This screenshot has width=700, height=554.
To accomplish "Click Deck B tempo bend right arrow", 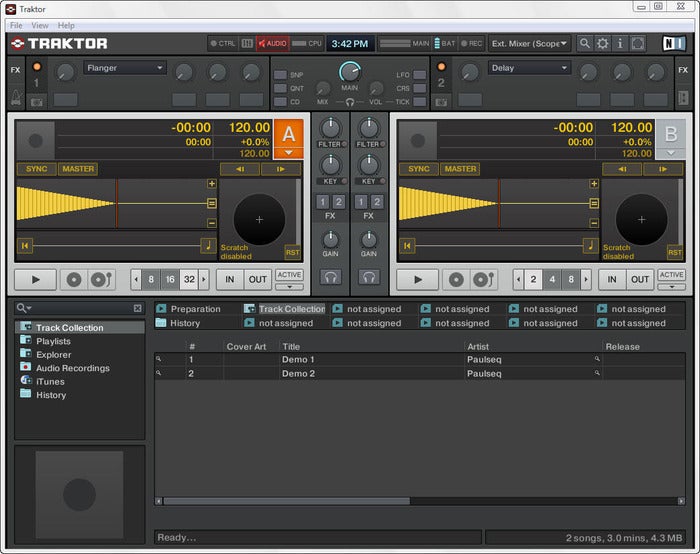I will pyautogui.click(x=663, y=169).
